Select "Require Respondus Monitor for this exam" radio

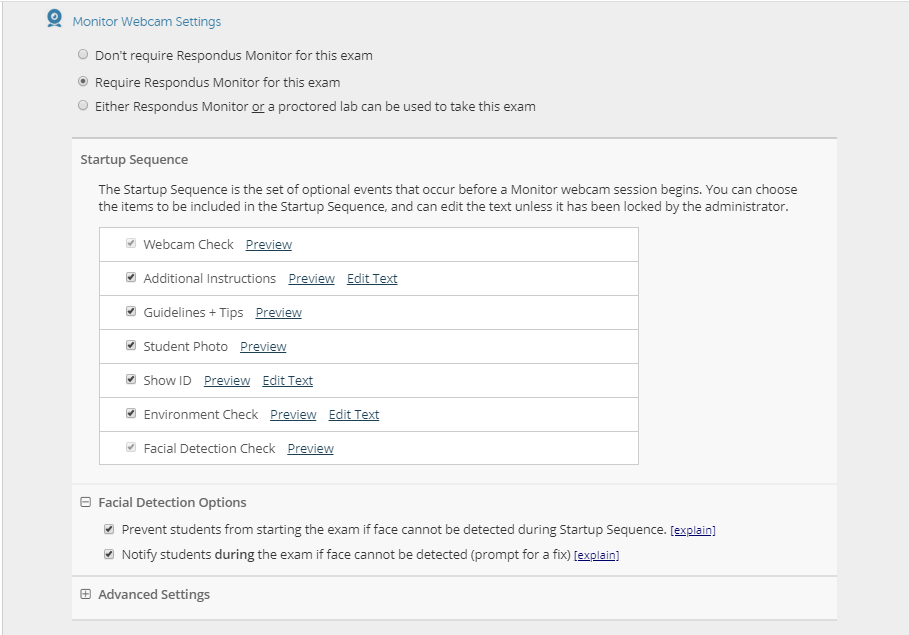click(83, 81)
